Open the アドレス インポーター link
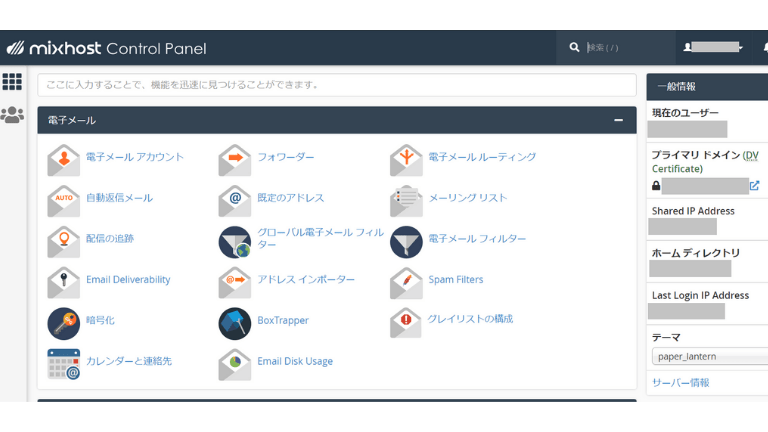Image resolution: width=768 pixels, height=432 pixels. (x=306, y=279)
